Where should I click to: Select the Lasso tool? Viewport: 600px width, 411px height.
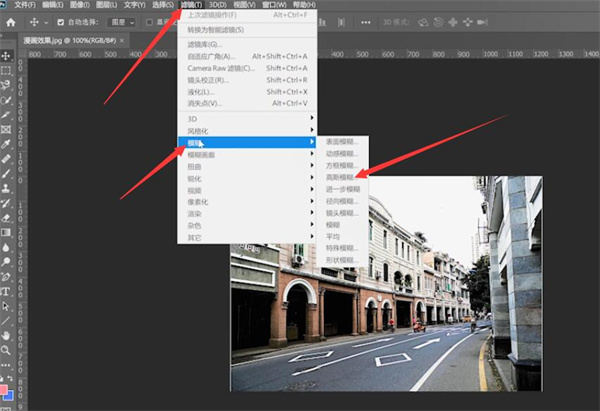[x=6, y=85]
